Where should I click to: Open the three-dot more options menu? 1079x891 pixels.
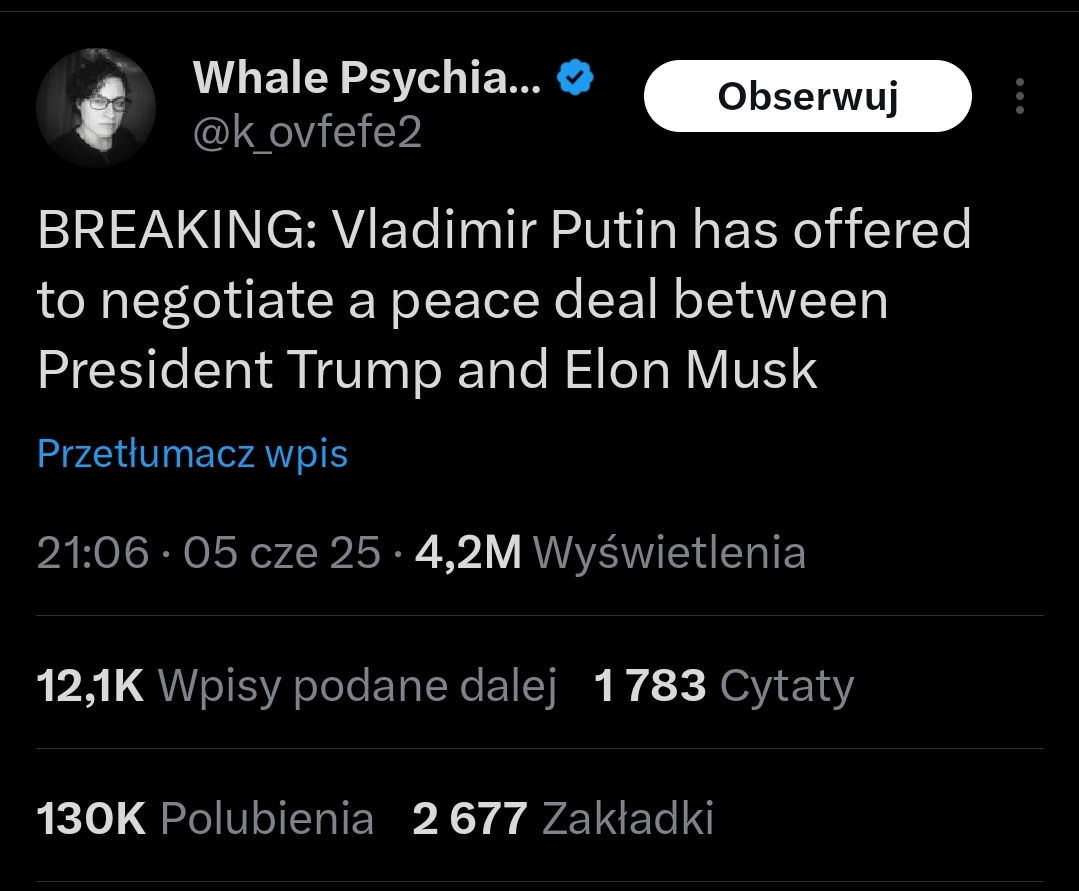tap(1020, 96)
